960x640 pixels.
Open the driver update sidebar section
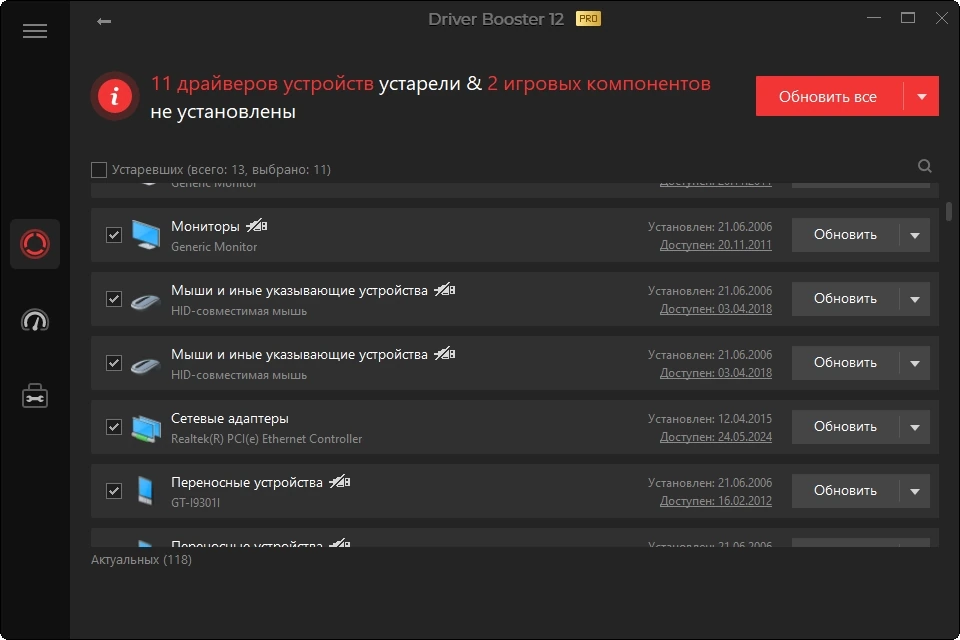tap(35, 244)
